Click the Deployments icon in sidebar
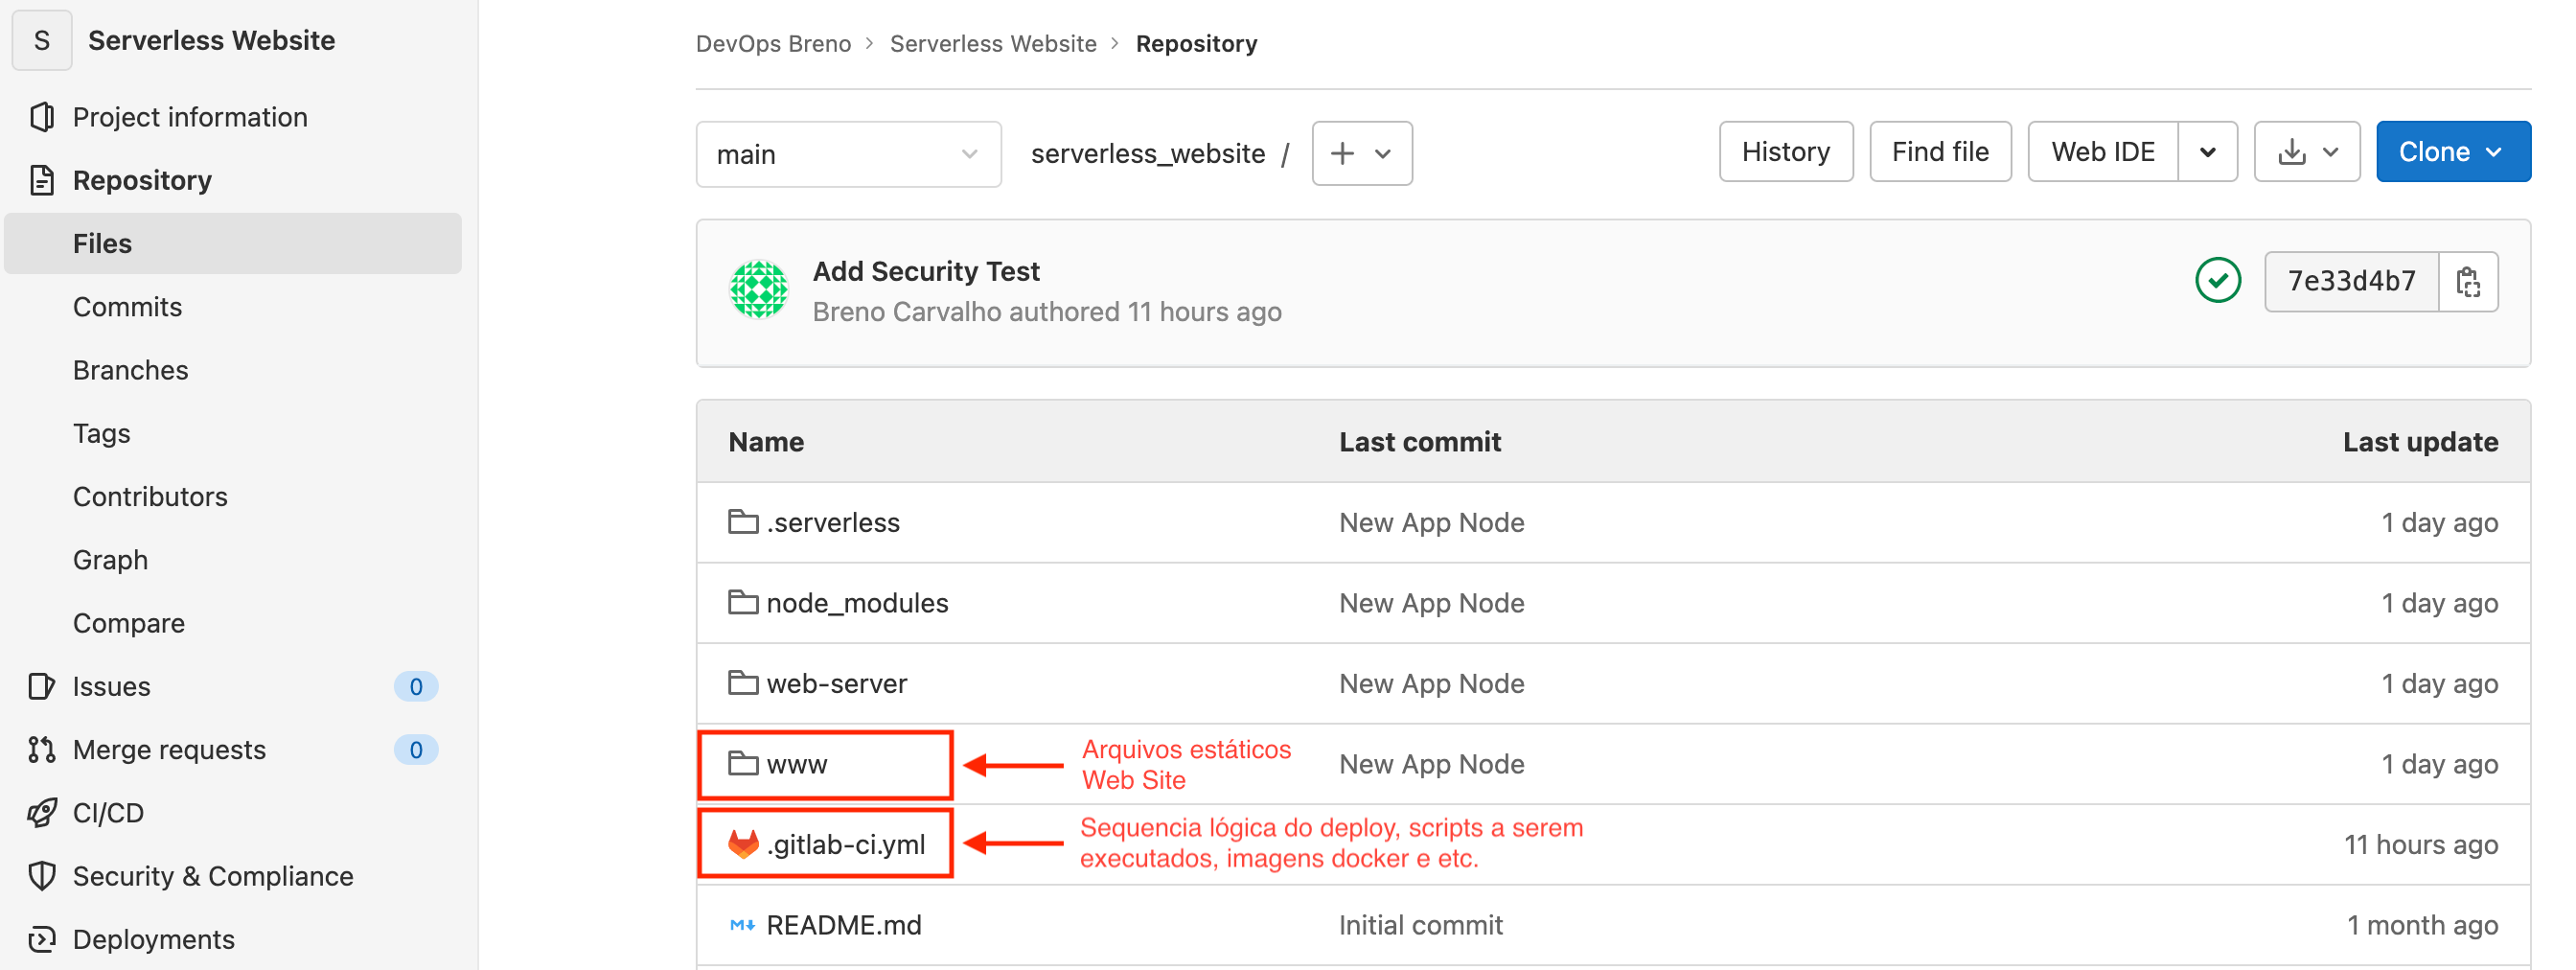Screen dimensions: 2576x970 tap(42, 939)
